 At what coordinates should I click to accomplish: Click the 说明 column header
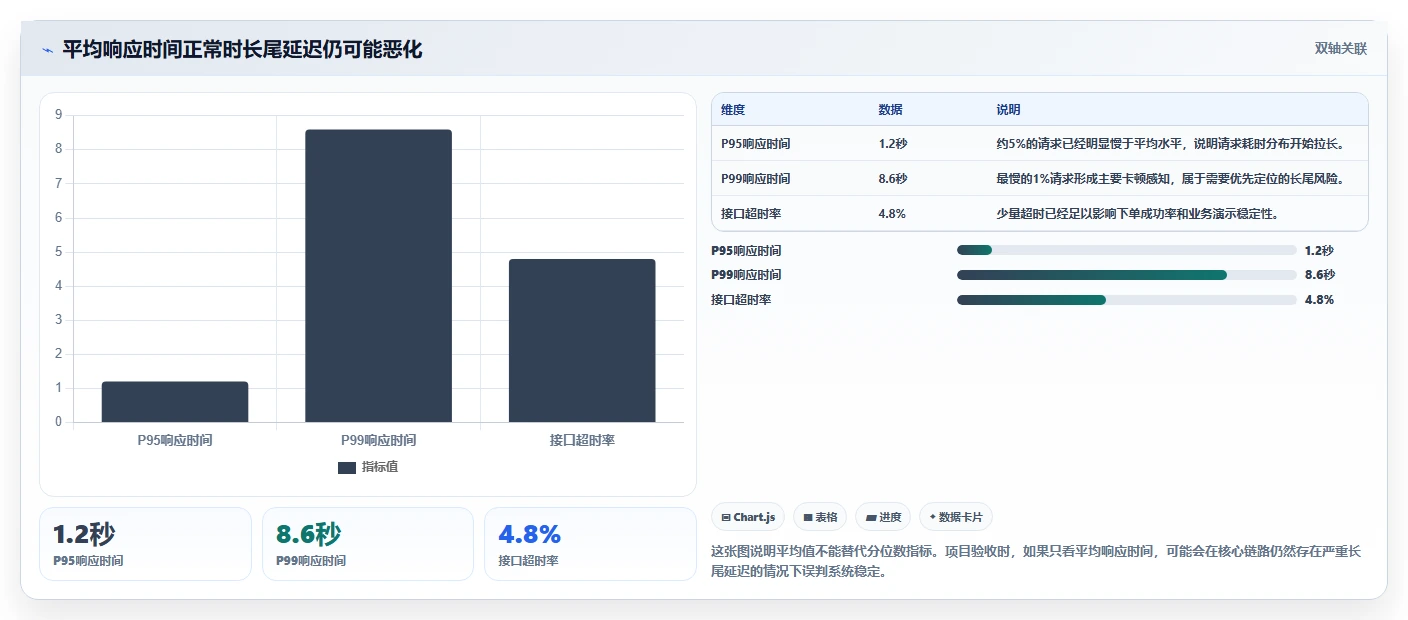(x=1008, y=110)
